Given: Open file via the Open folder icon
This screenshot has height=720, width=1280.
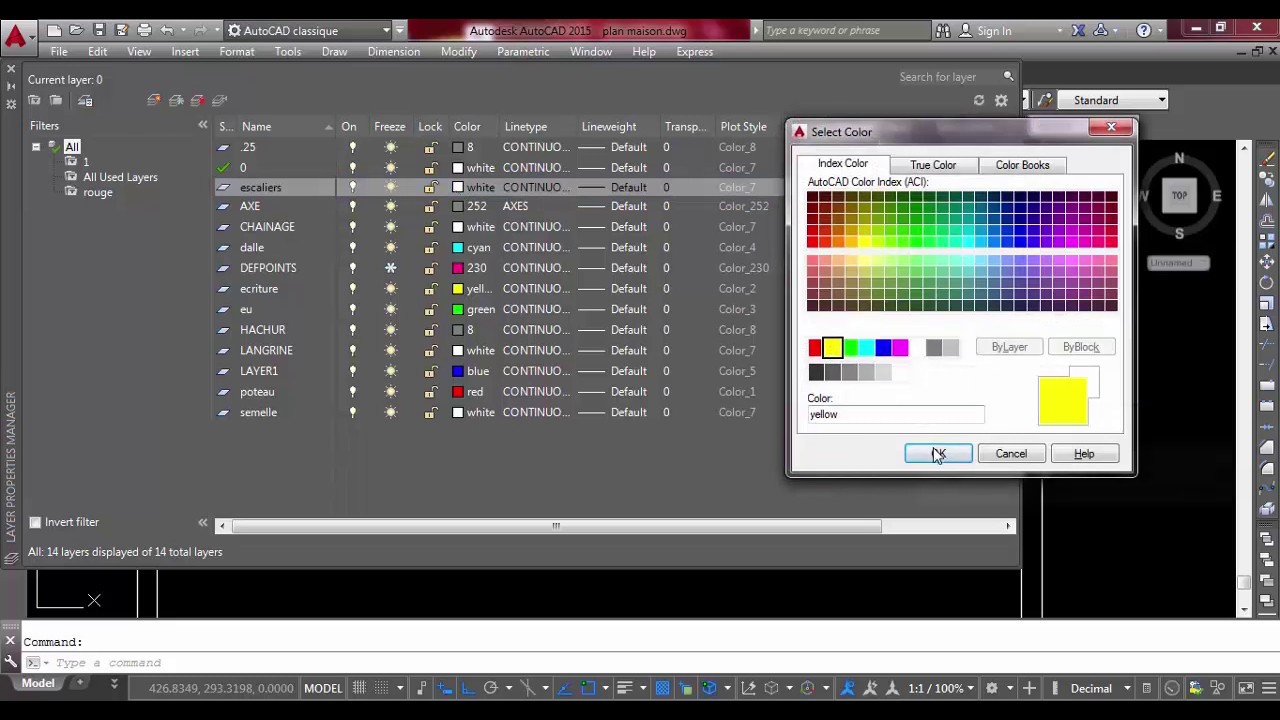Looking at the screenshot, I should click(77, 30).
